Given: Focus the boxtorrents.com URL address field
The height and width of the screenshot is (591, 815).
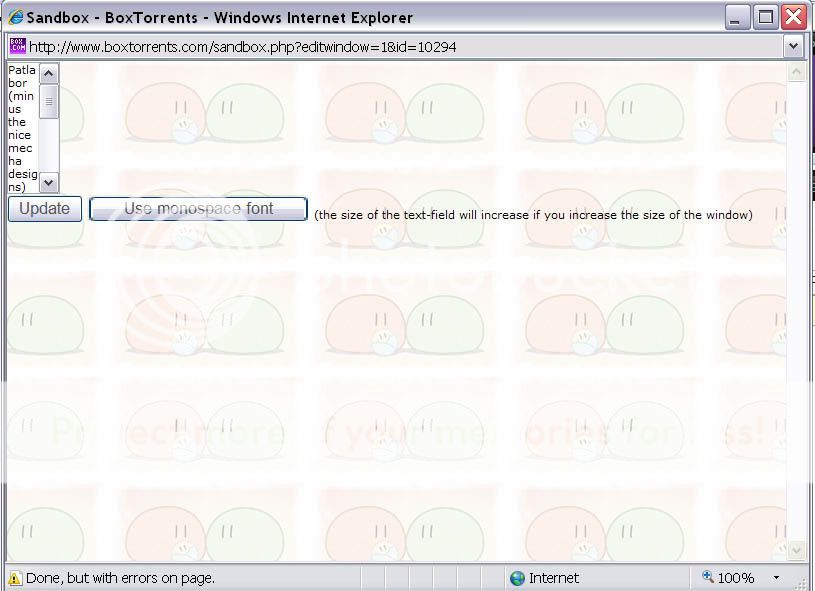Looking at the screenshot, I should (400, 46).
